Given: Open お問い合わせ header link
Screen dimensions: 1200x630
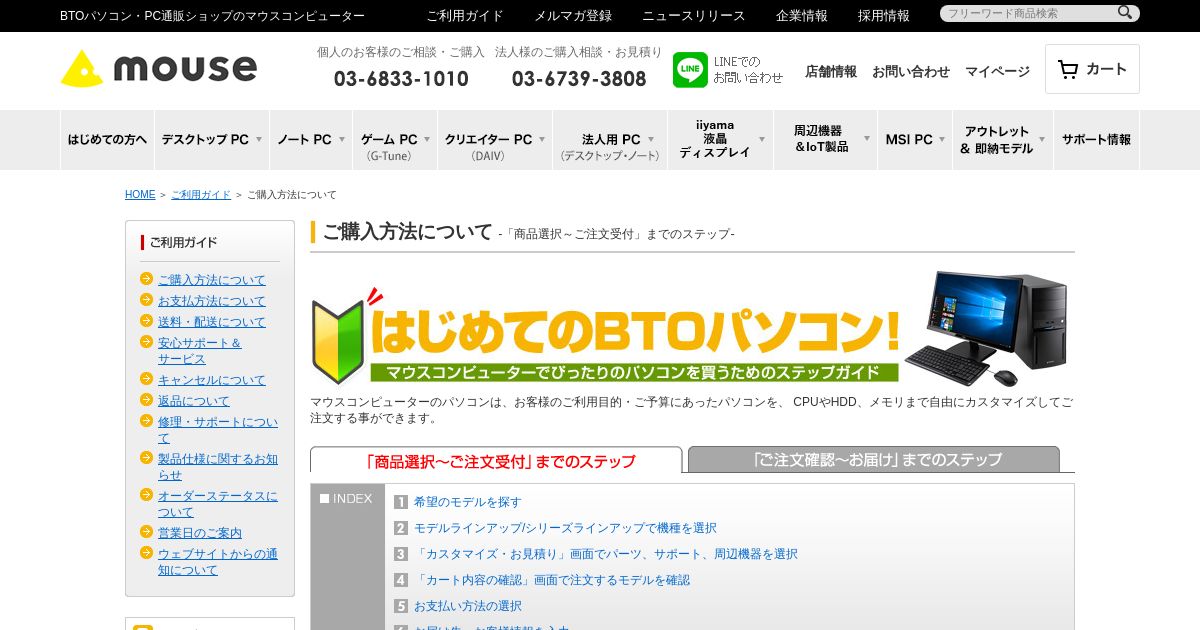Looking at the screenshot, I should 911,72.
